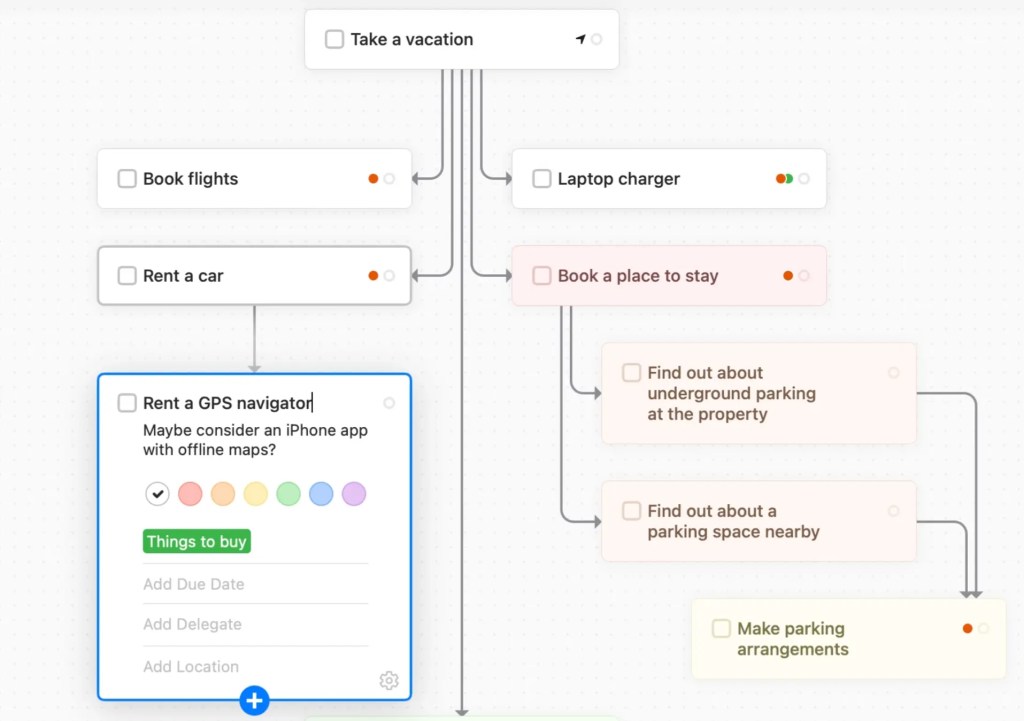Check off Rent a GPS navigator
This screenshot has height=721, width=1024.
[x=127, y=403]
